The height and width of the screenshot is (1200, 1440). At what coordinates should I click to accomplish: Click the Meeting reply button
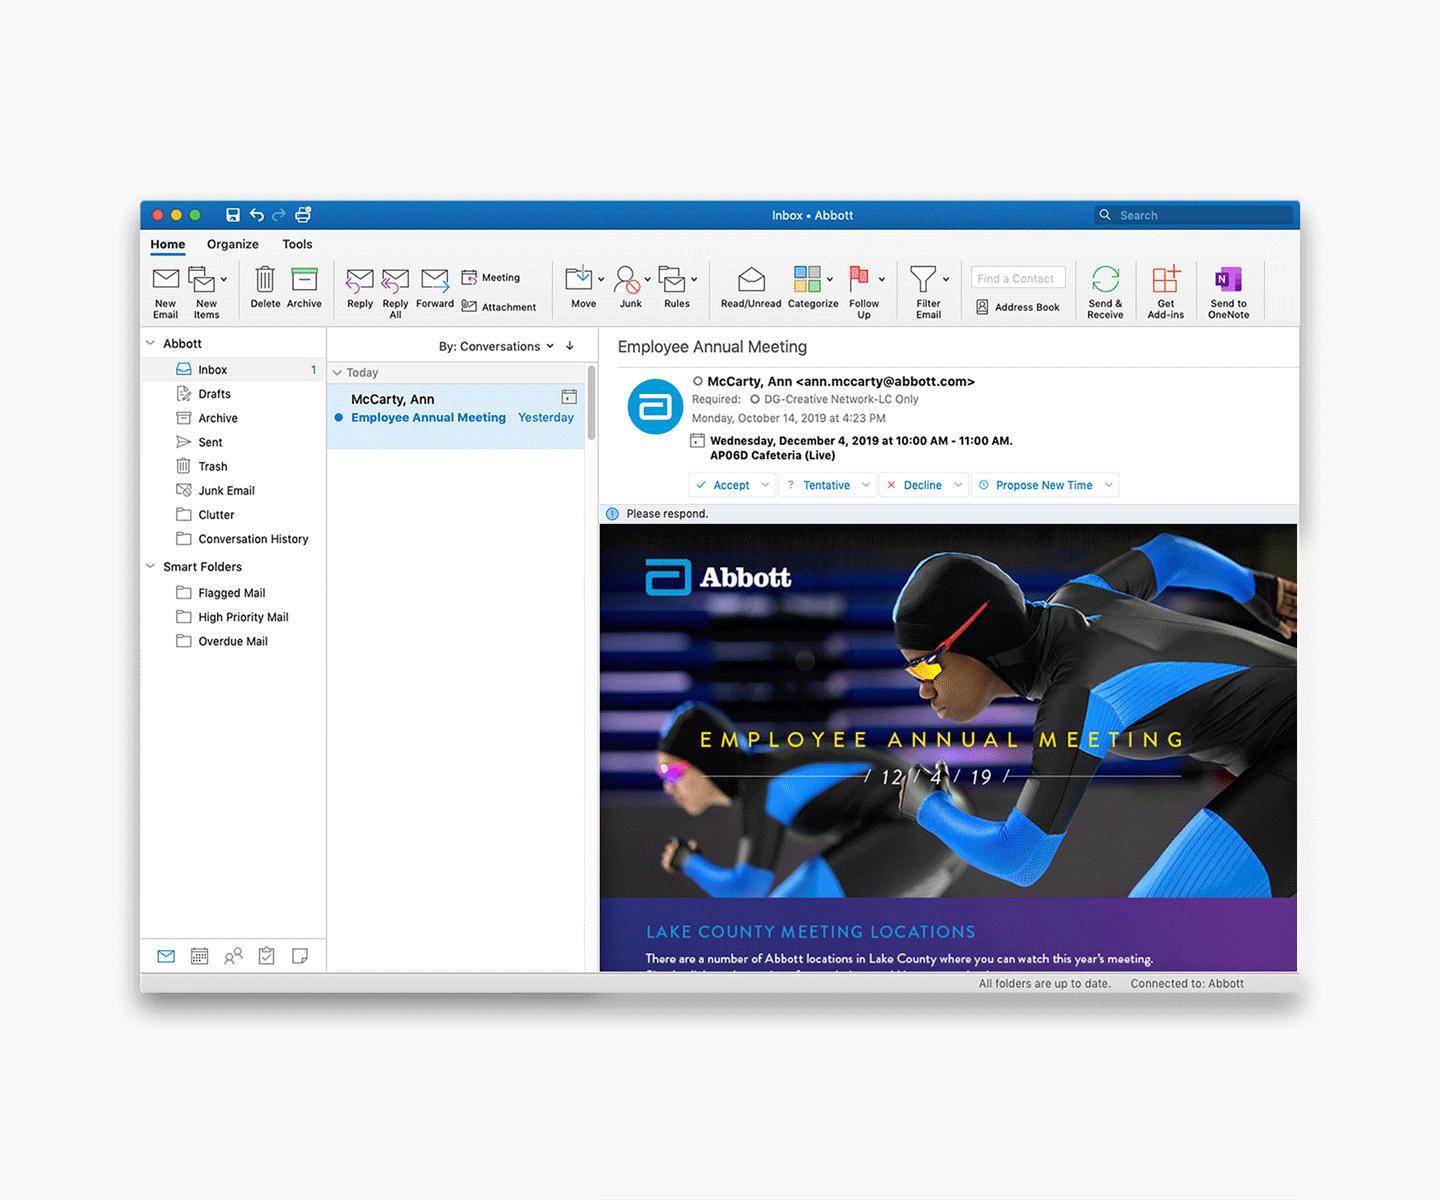(491, 278)
